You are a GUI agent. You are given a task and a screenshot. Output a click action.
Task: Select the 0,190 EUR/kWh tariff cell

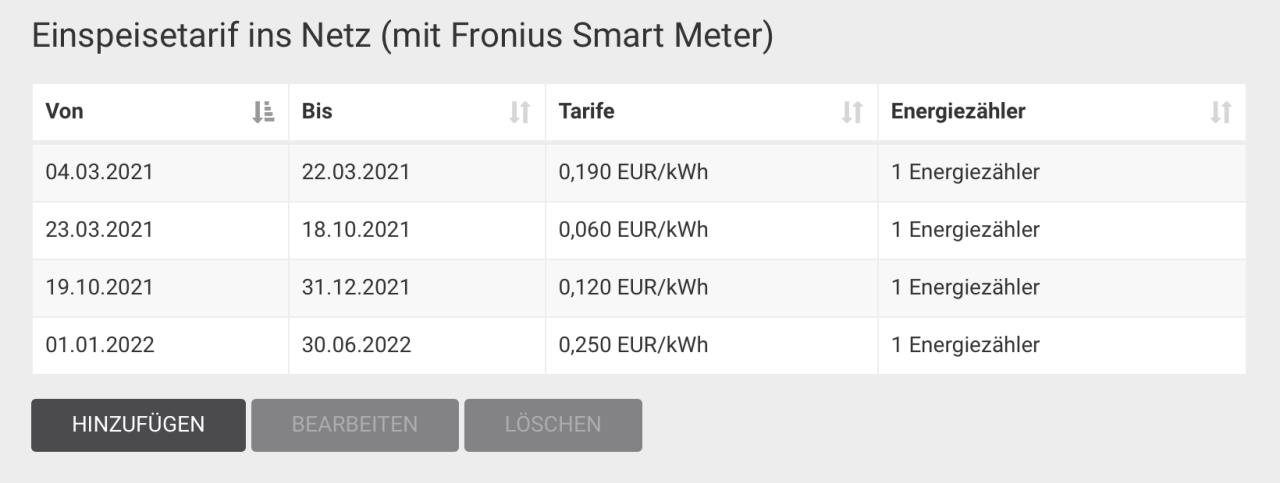712,173
